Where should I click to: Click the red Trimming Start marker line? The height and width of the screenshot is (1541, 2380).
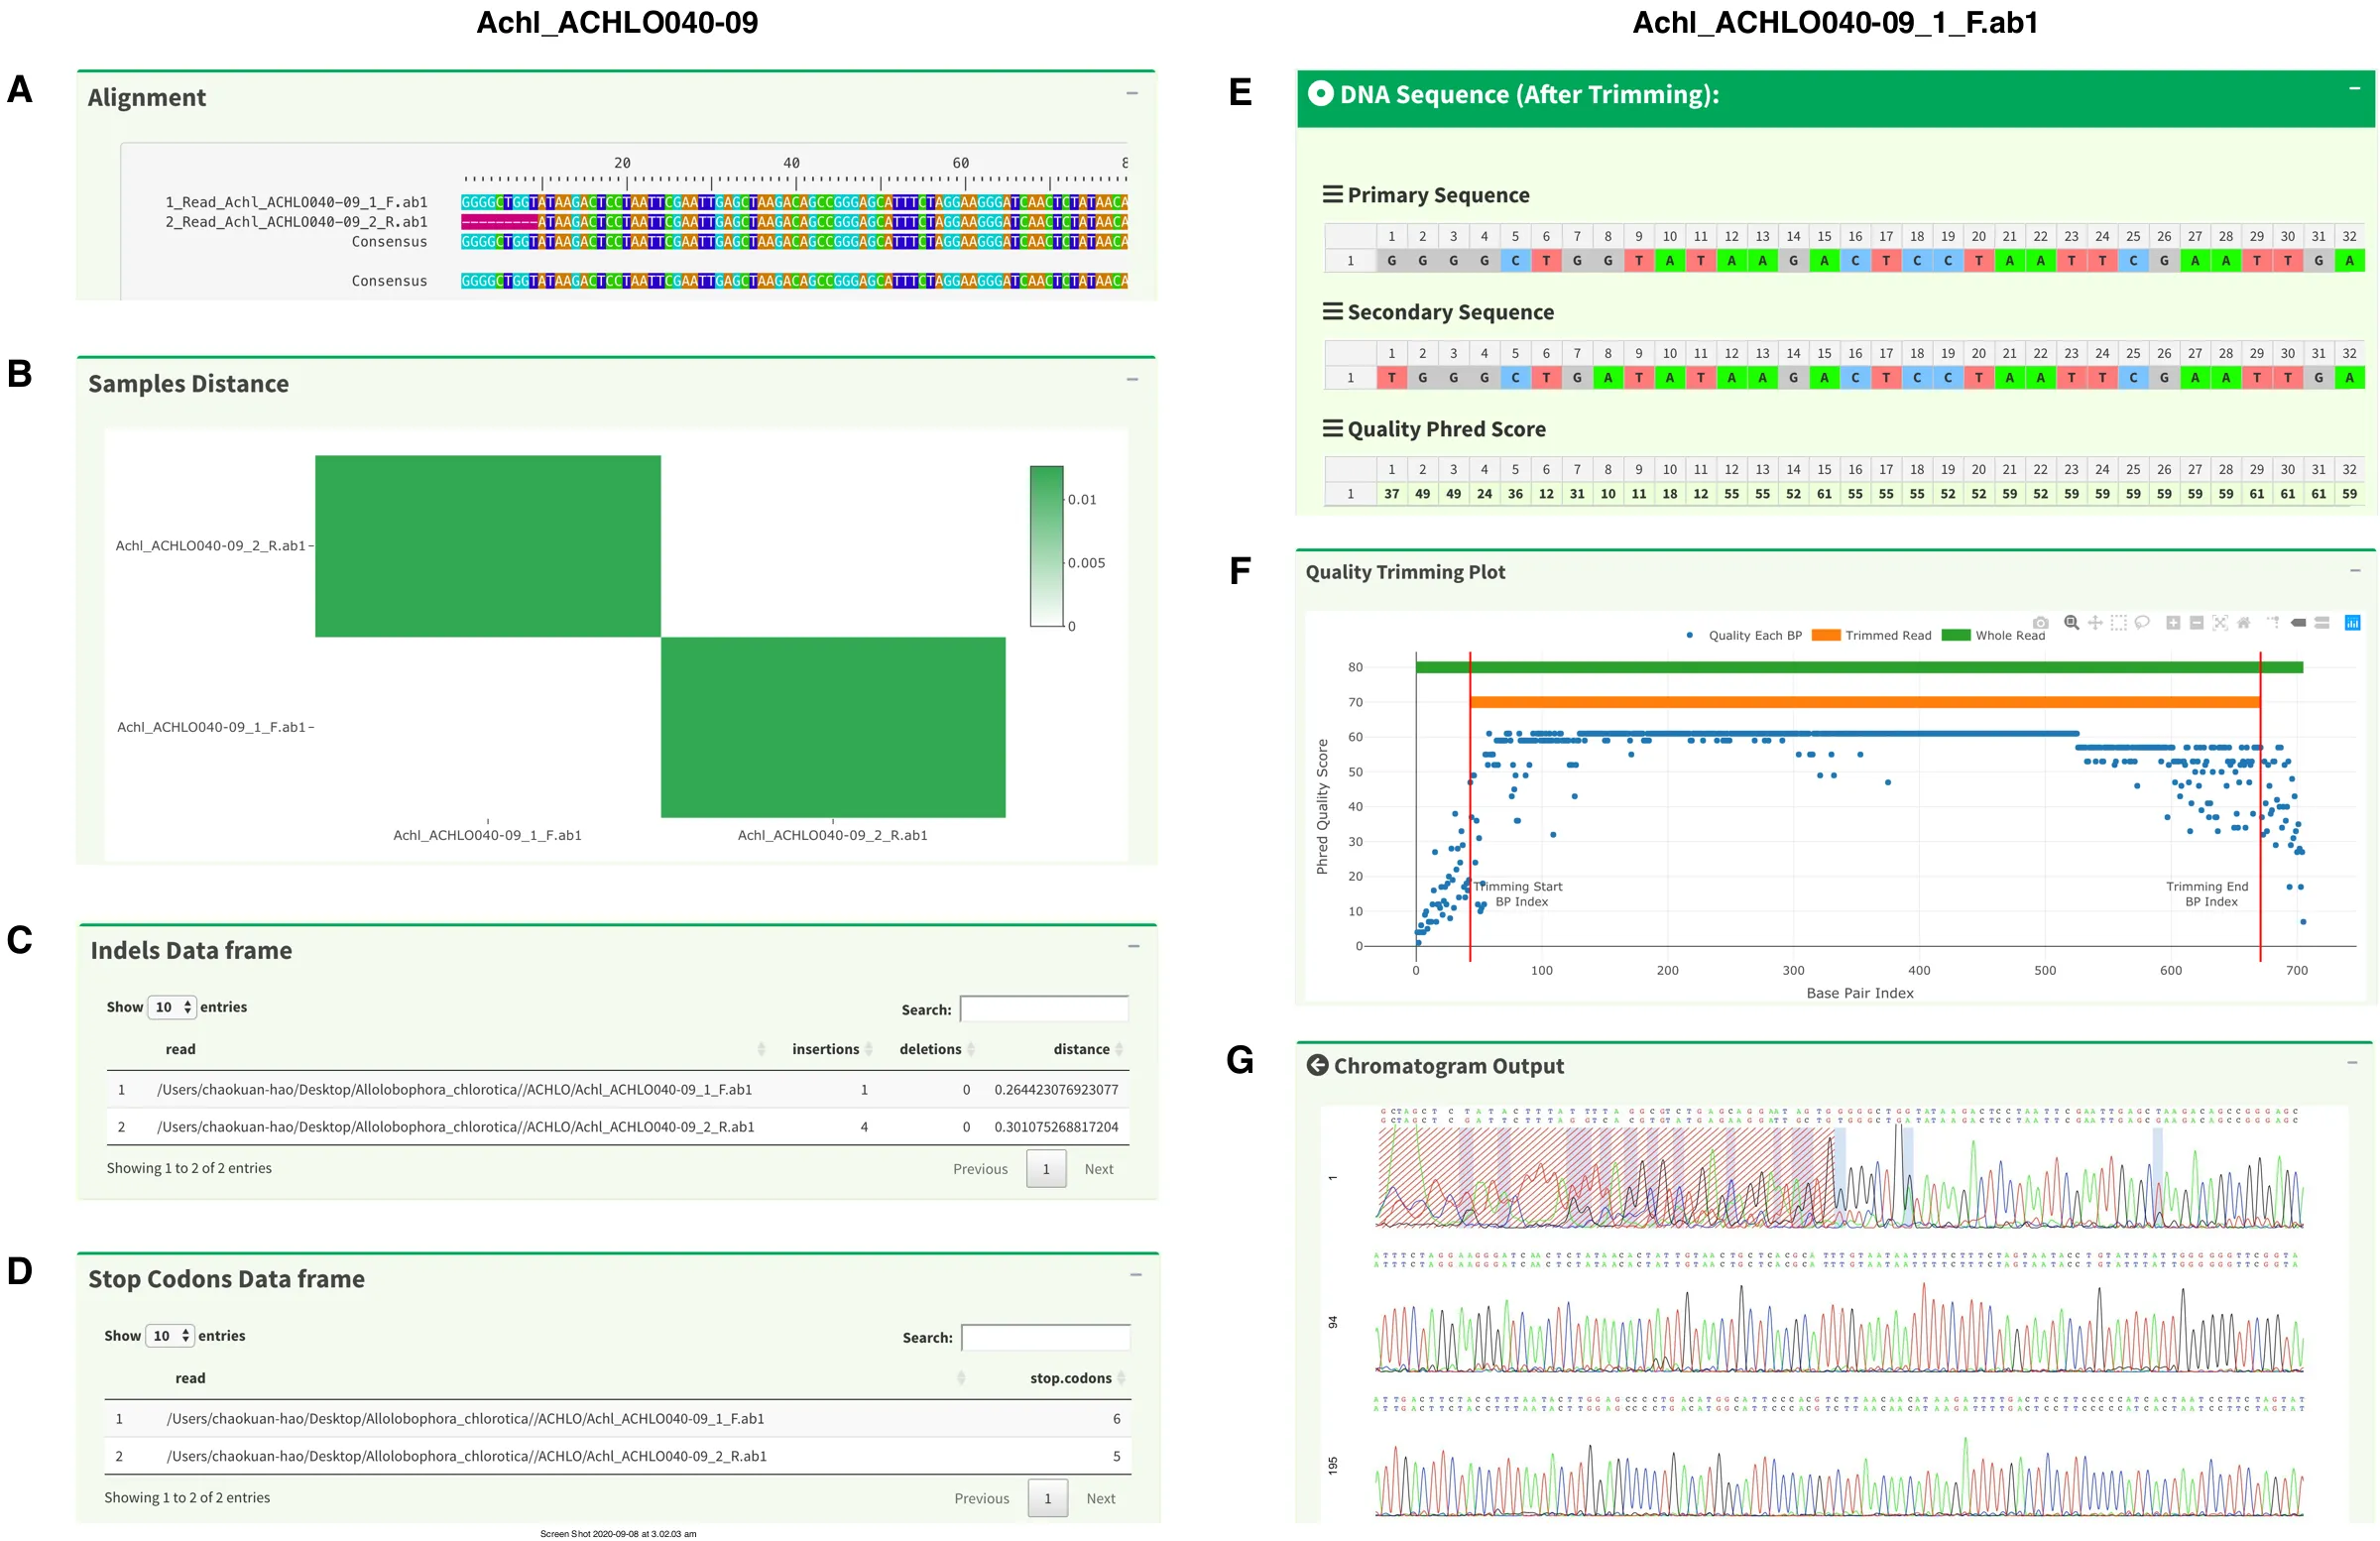[x=1470, y=806]
